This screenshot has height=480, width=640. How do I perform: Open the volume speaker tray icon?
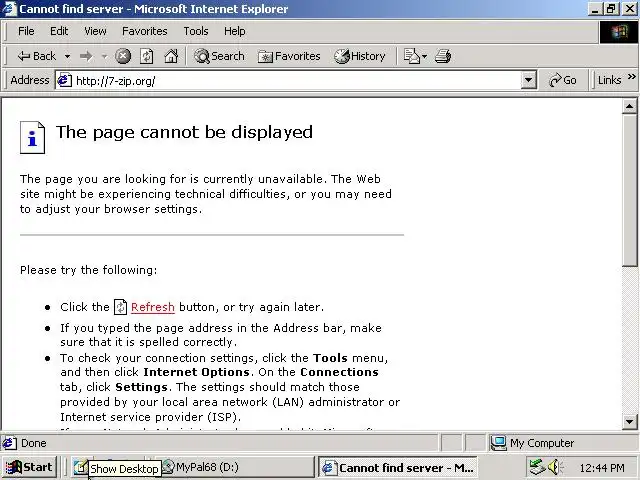[x=554, y=467]
